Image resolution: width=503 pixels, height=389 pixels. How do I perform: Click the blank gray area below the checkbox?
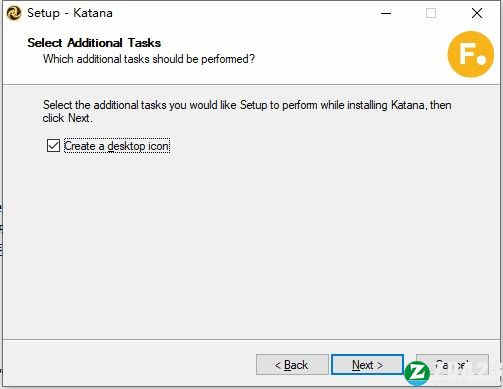250,243
